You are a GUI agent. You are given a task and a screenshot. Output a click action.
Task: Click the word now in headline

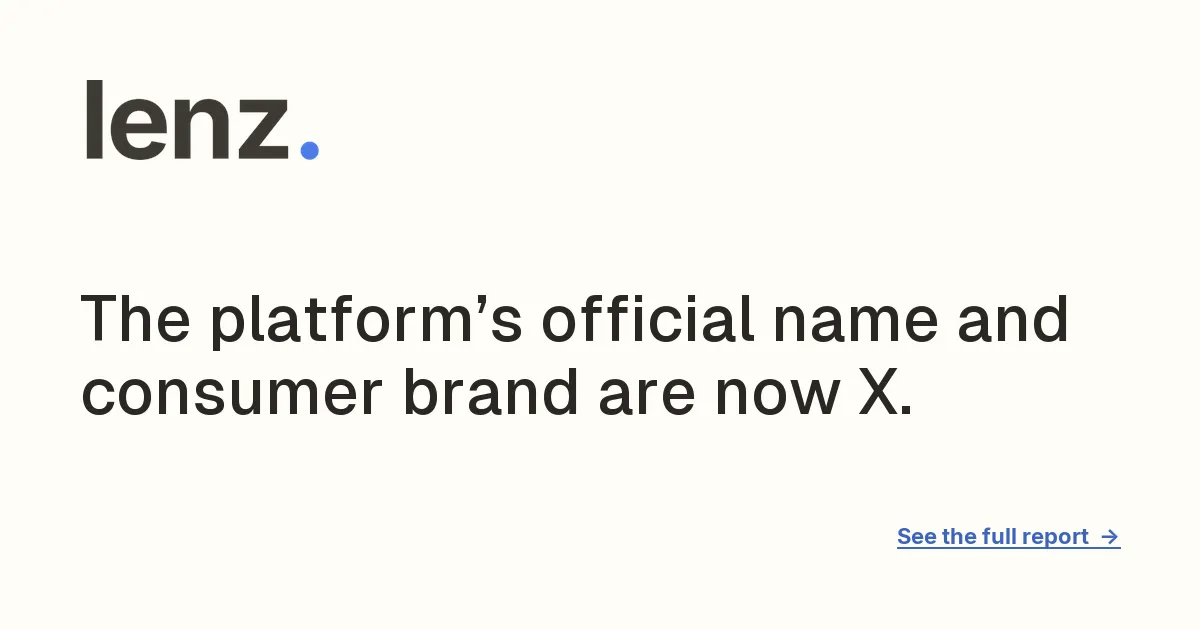click(x=776, y=398)
